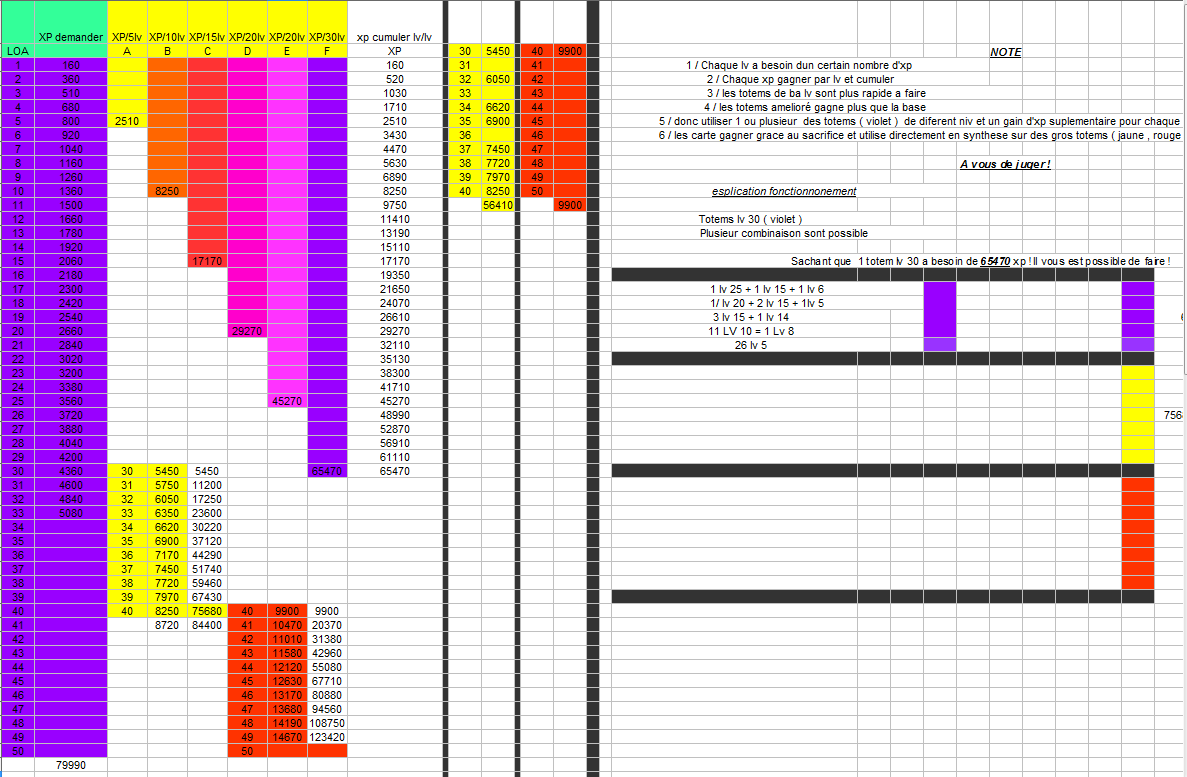This screenshot has width=1187, height=777.
Task: Click the "Totems lv 30 ( violet )" cell
Action: [x=750, y=219]
